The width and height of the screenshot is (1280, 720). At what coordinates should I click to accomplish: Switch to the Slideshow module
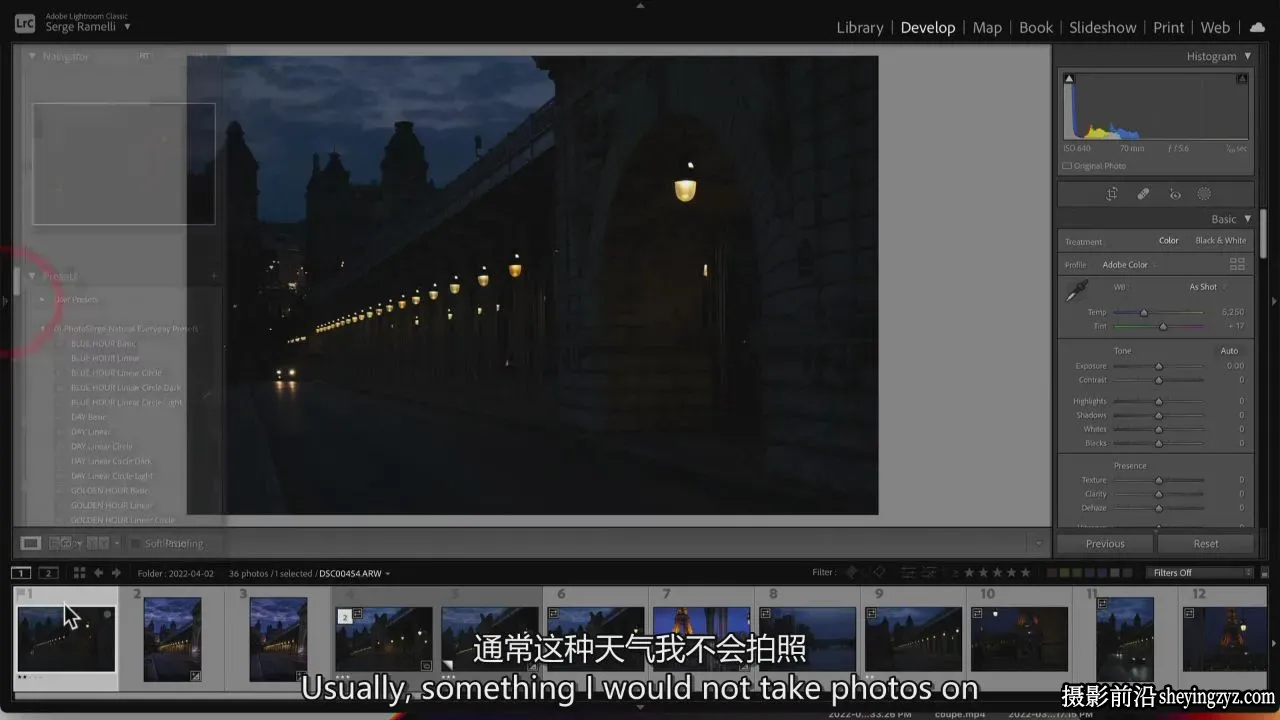(x=1103, y=27)
